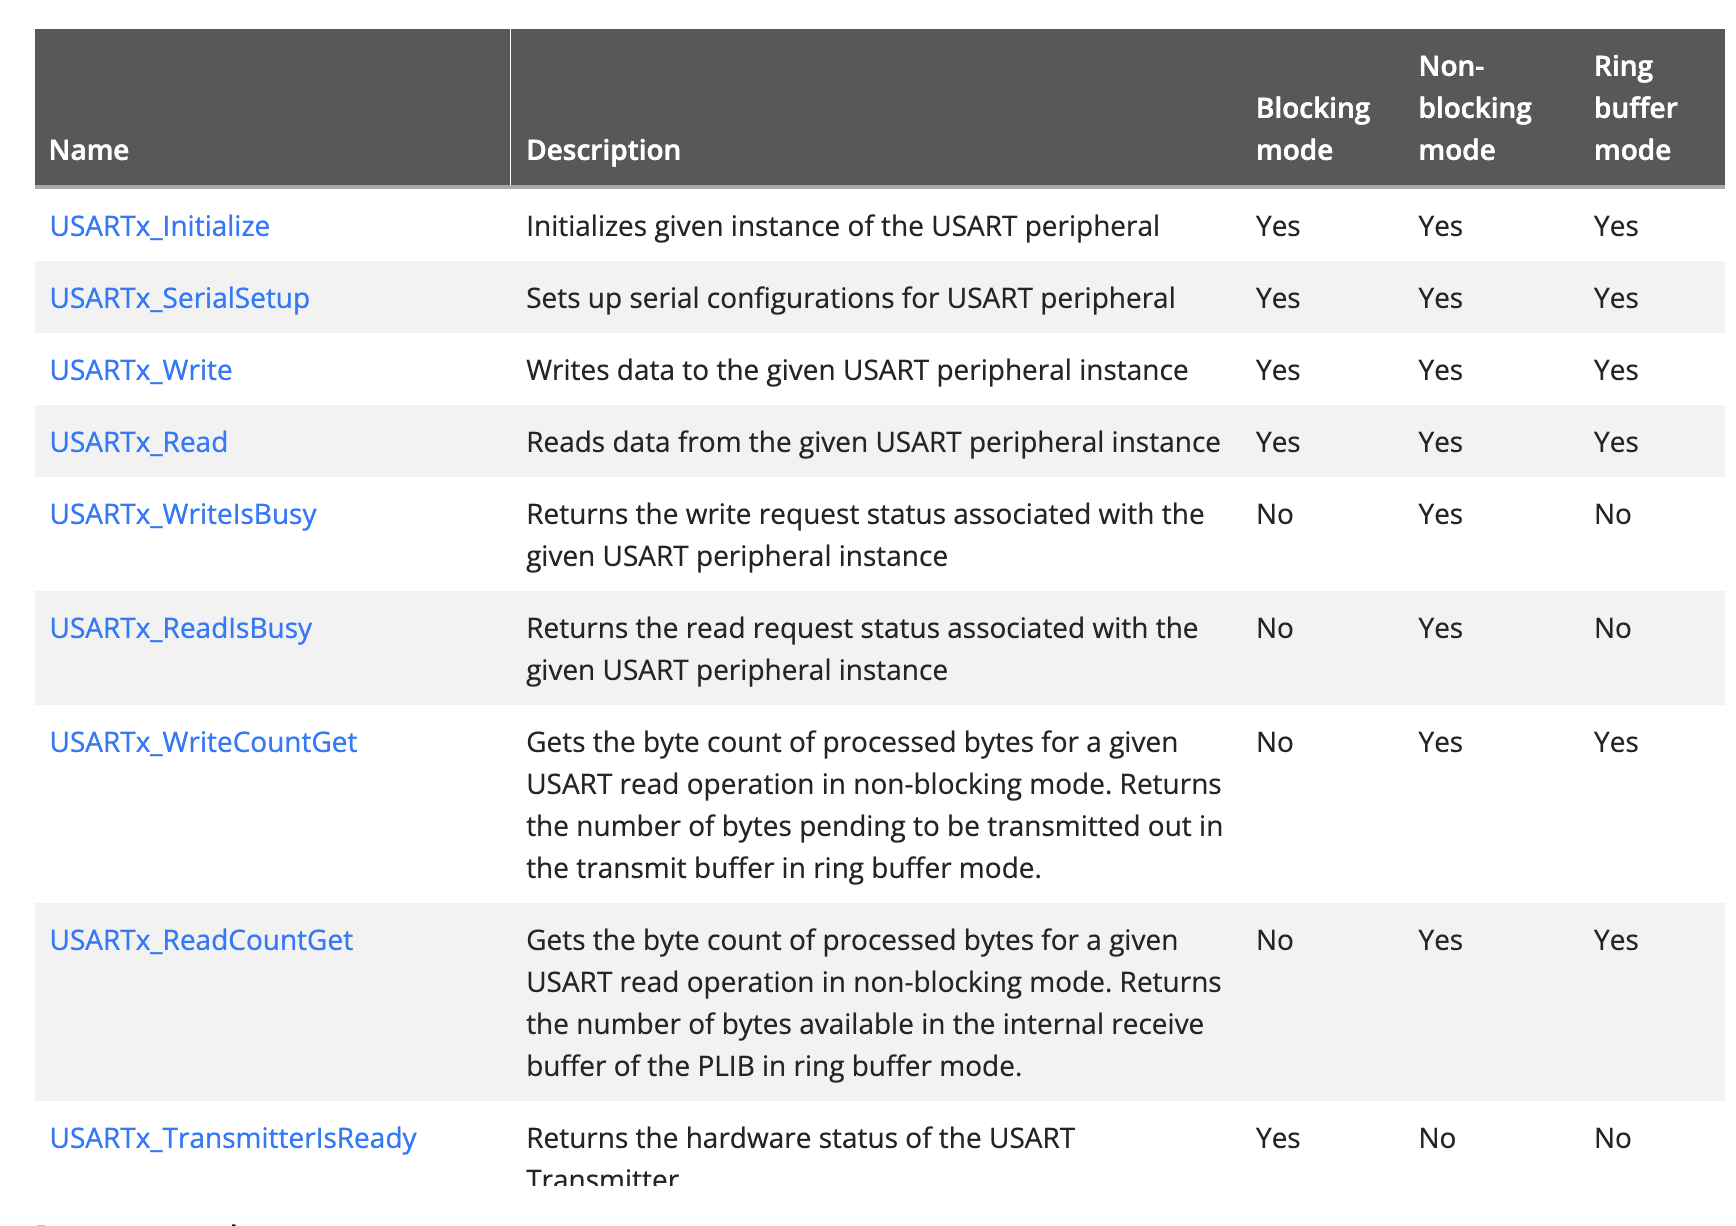Open the USARTx_ReadCountGet link
Viewport: 1736px width, 1226px height.
tap(201, 940)
